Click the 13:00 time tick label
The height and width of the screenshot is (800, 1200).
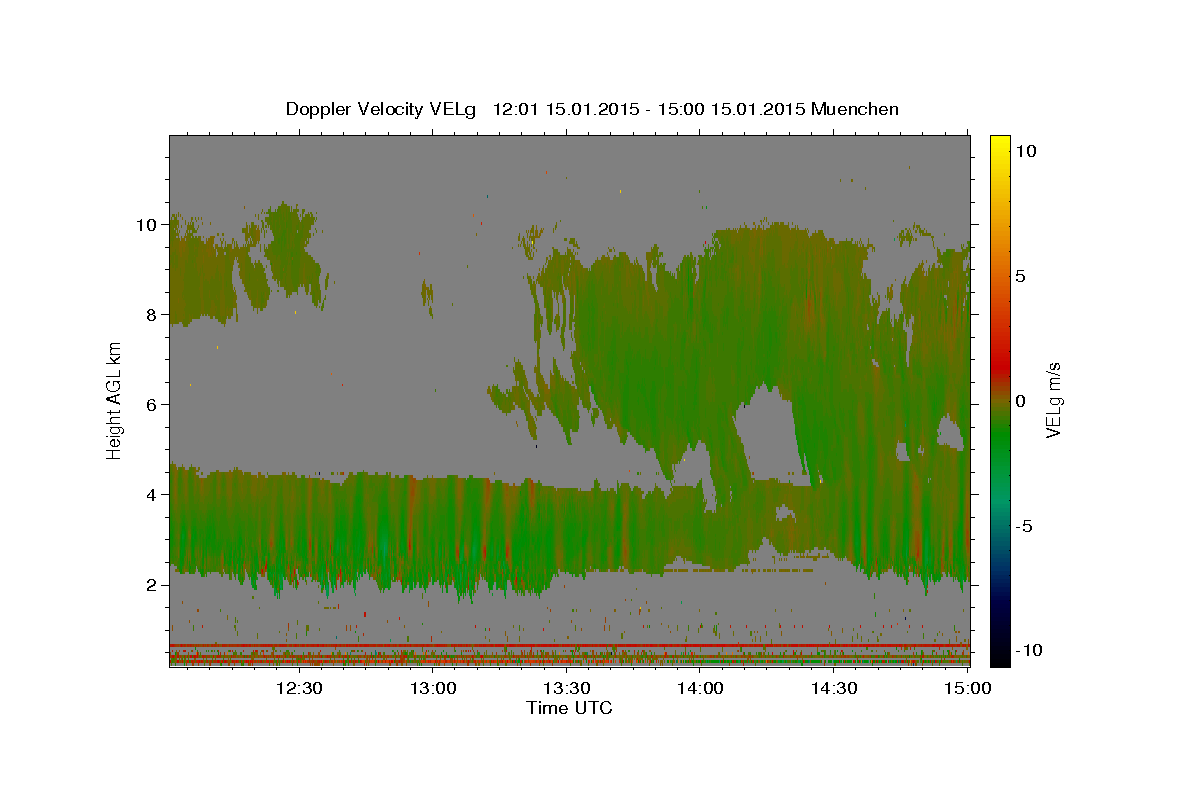433,688
